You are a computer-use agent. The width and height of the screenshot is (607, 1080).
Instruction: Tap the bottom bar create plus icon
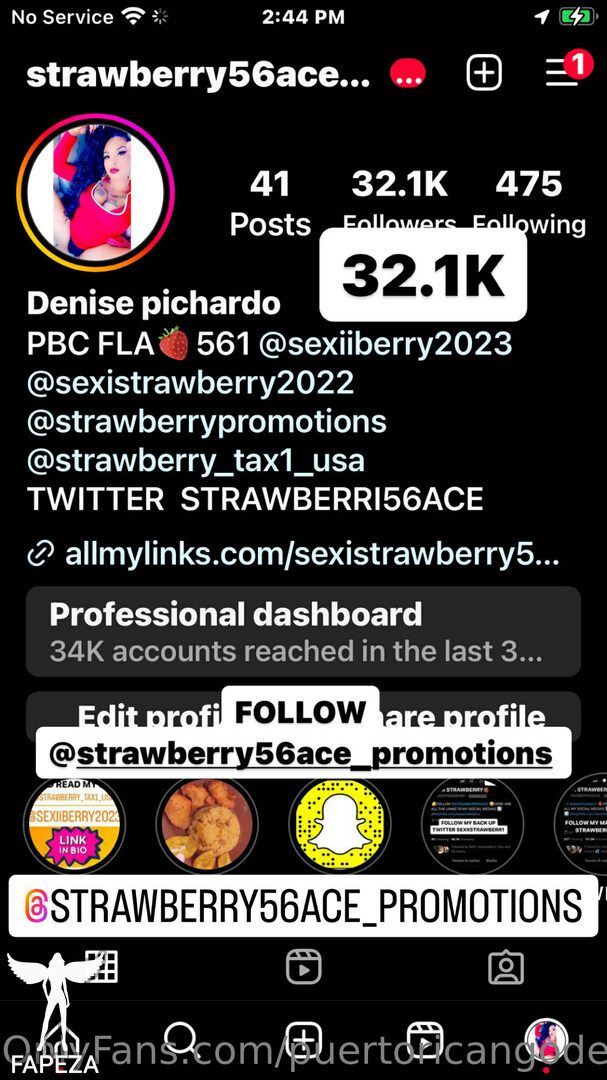point(303,1040)
